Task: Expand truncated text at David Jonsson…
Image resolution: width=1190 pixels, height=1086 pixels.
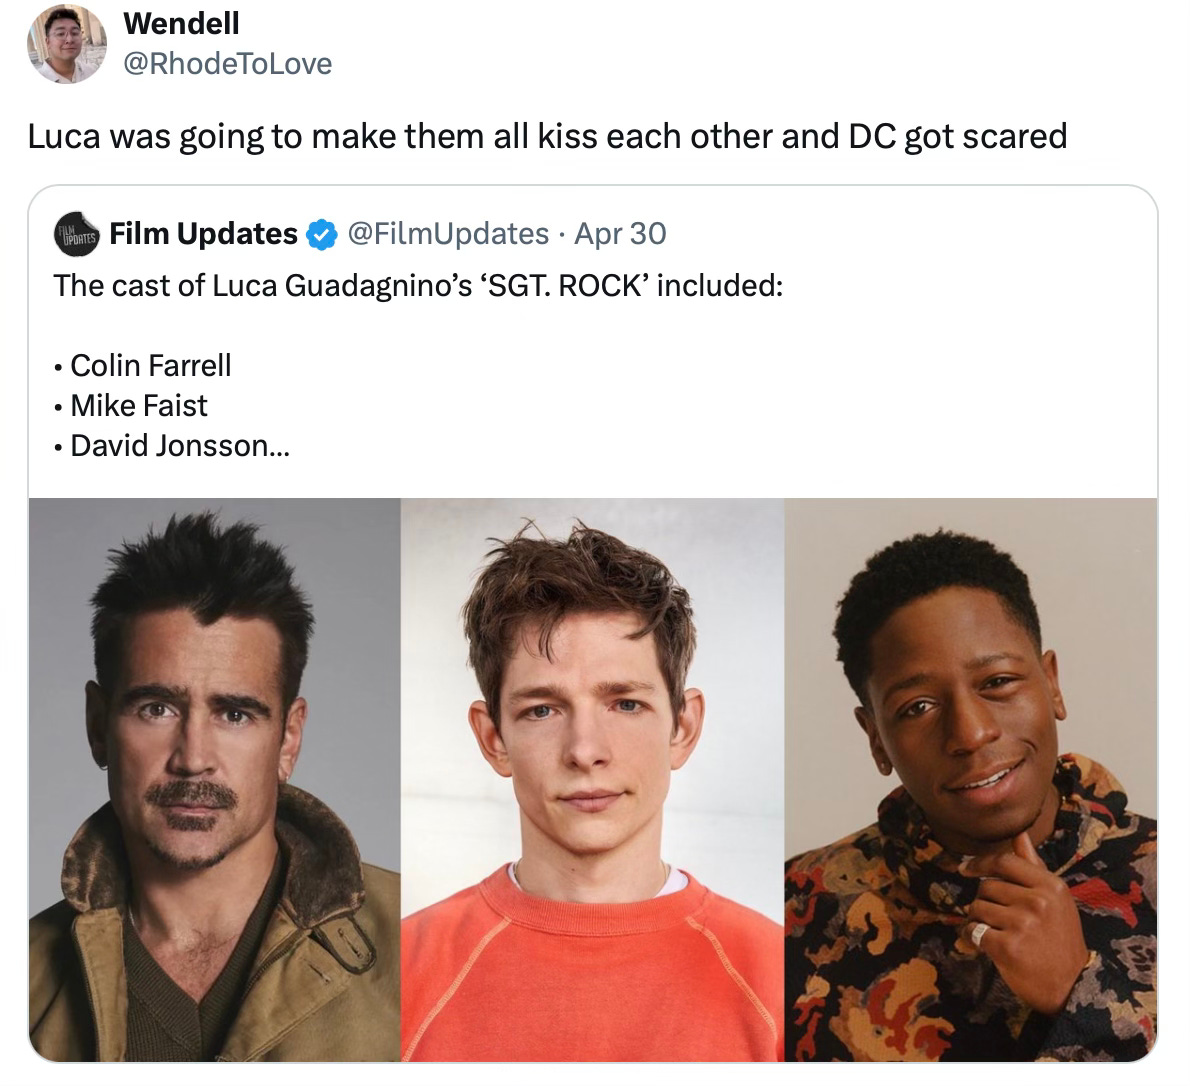Action: click(x=172, y=445)
